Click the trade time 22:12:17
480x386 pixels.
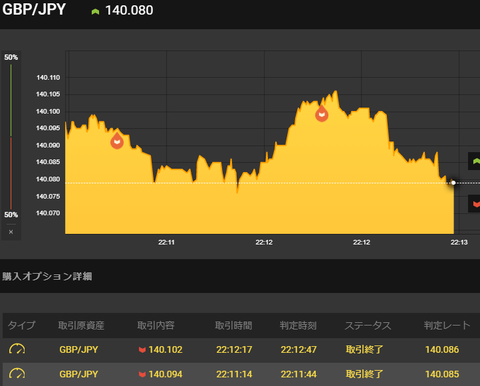234,350
